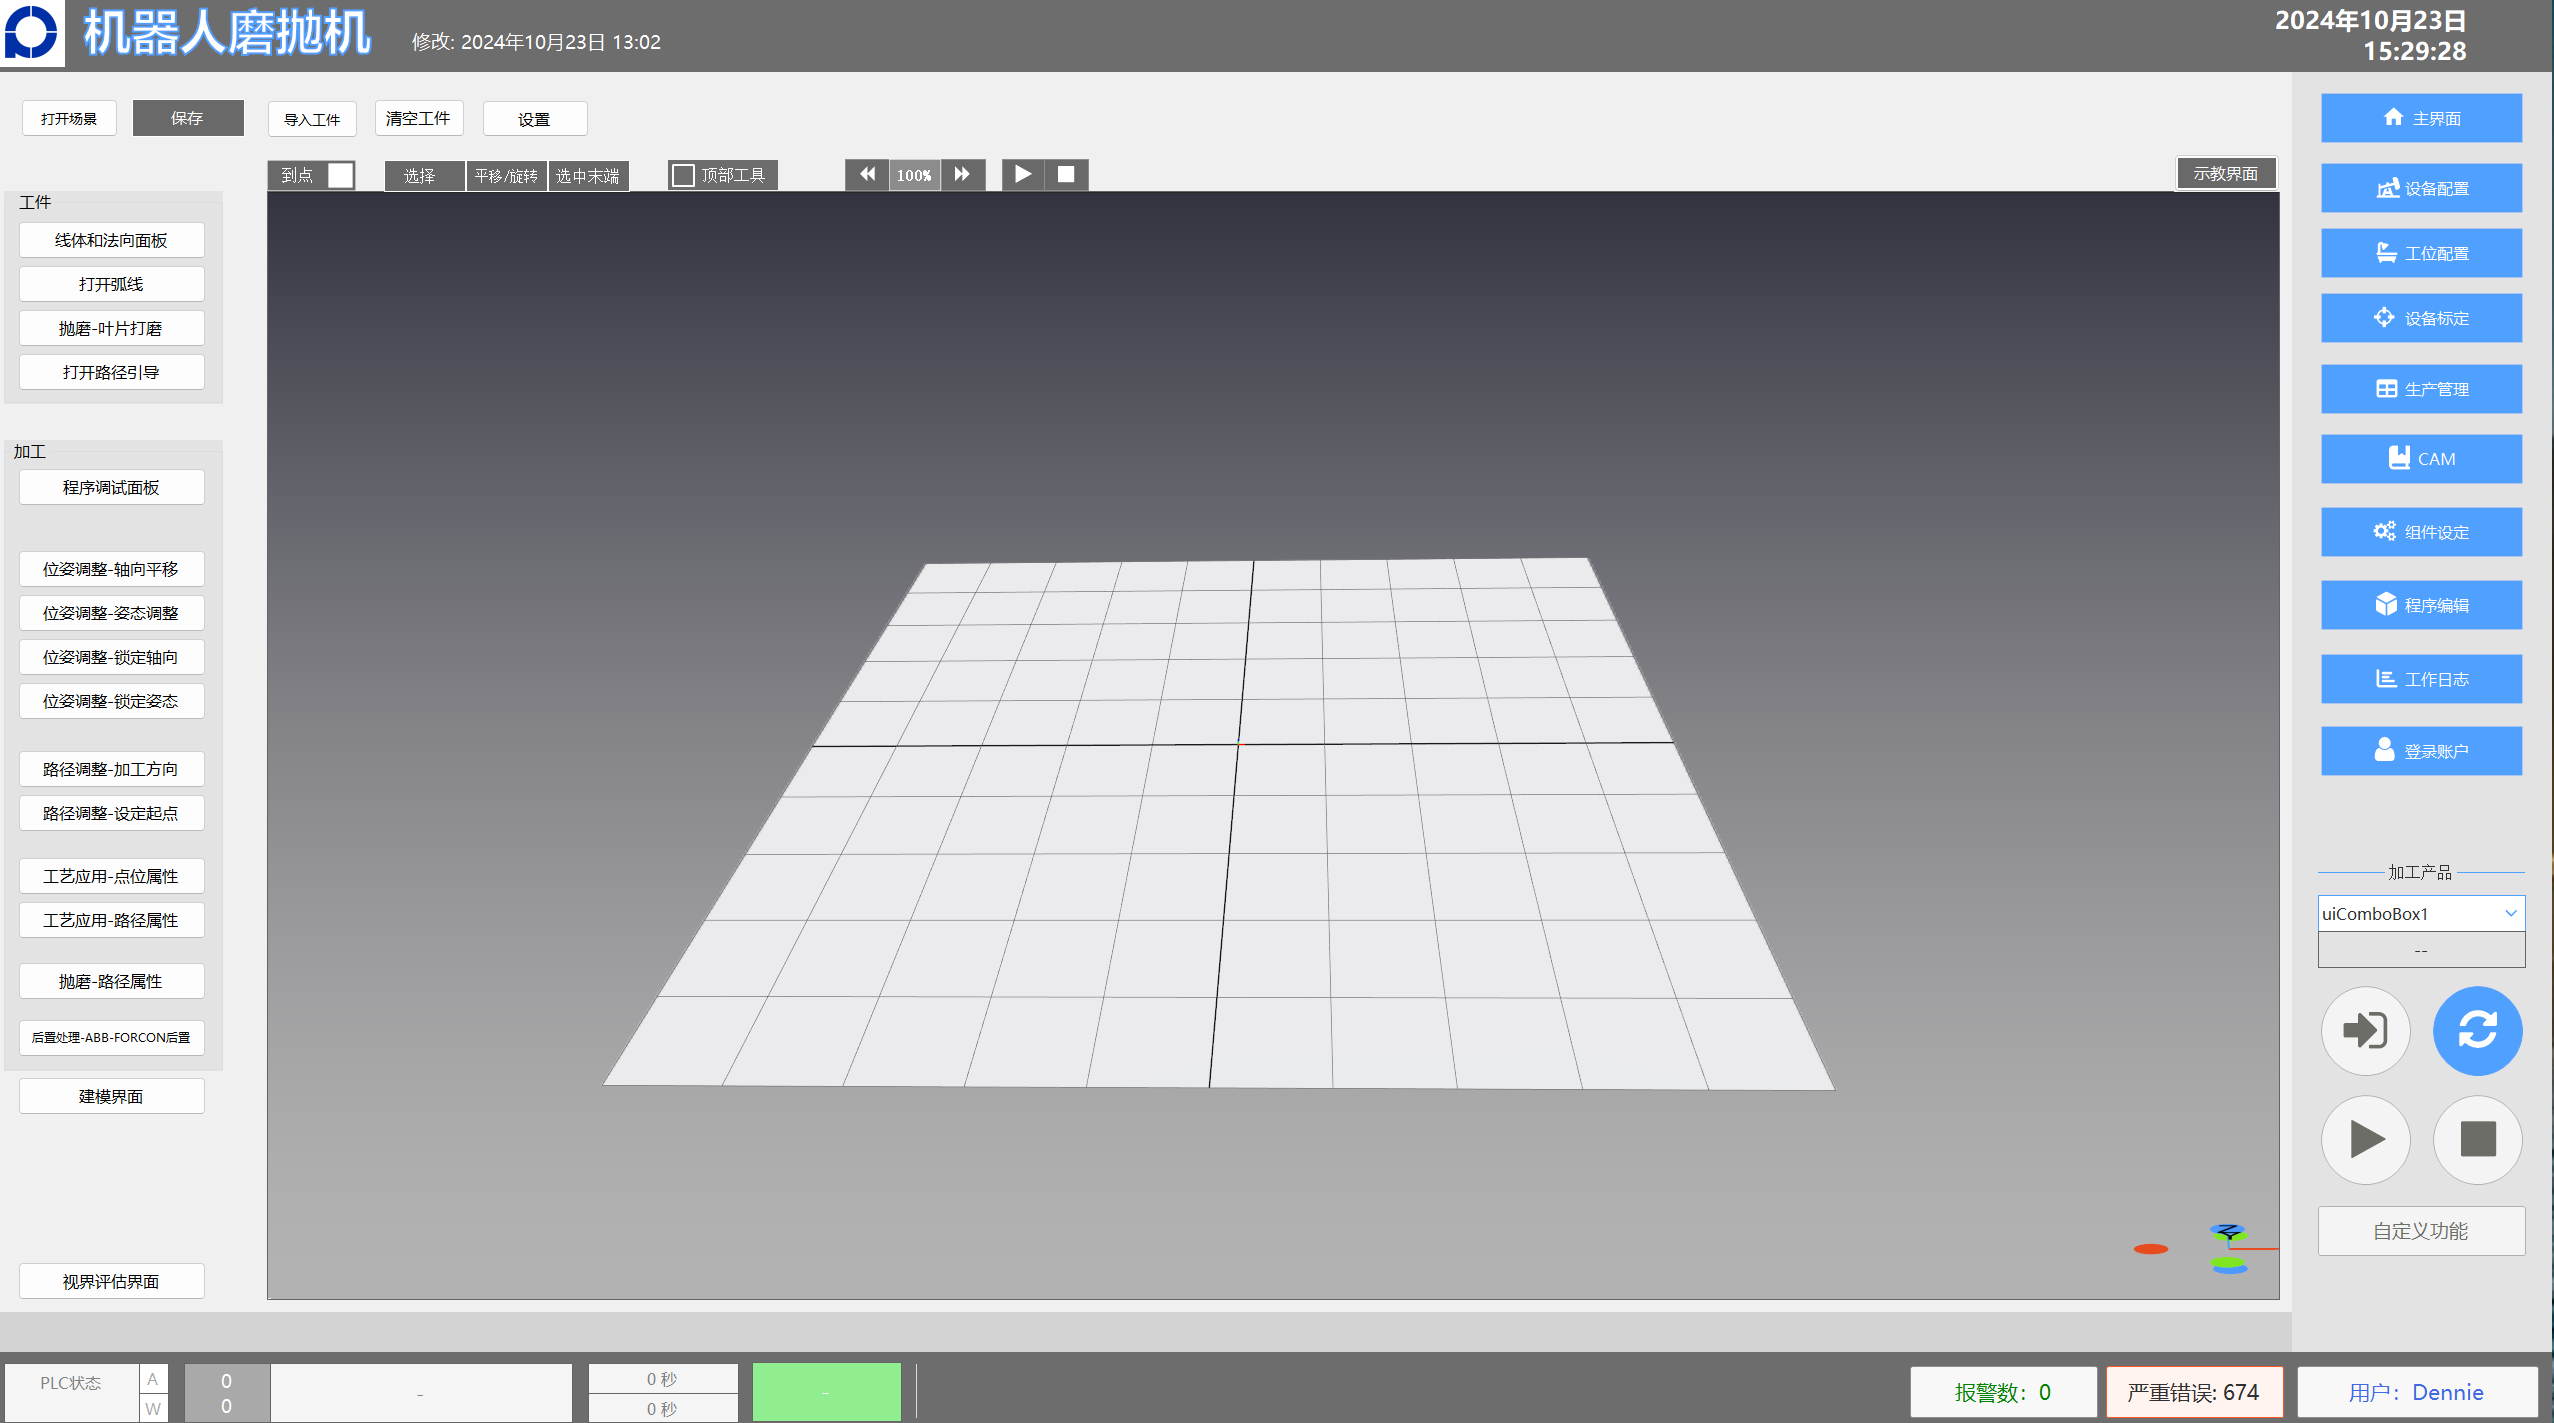Open 程序调试面板
The height and width of the screenshot is (1423, 2554).
coord(111,487)
